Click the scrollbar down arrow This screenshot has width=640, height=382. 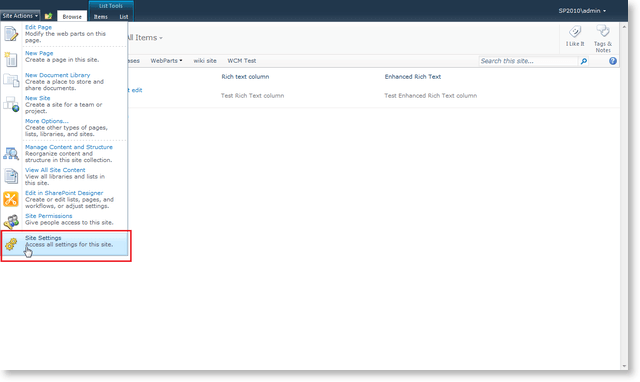click(624, 366)
